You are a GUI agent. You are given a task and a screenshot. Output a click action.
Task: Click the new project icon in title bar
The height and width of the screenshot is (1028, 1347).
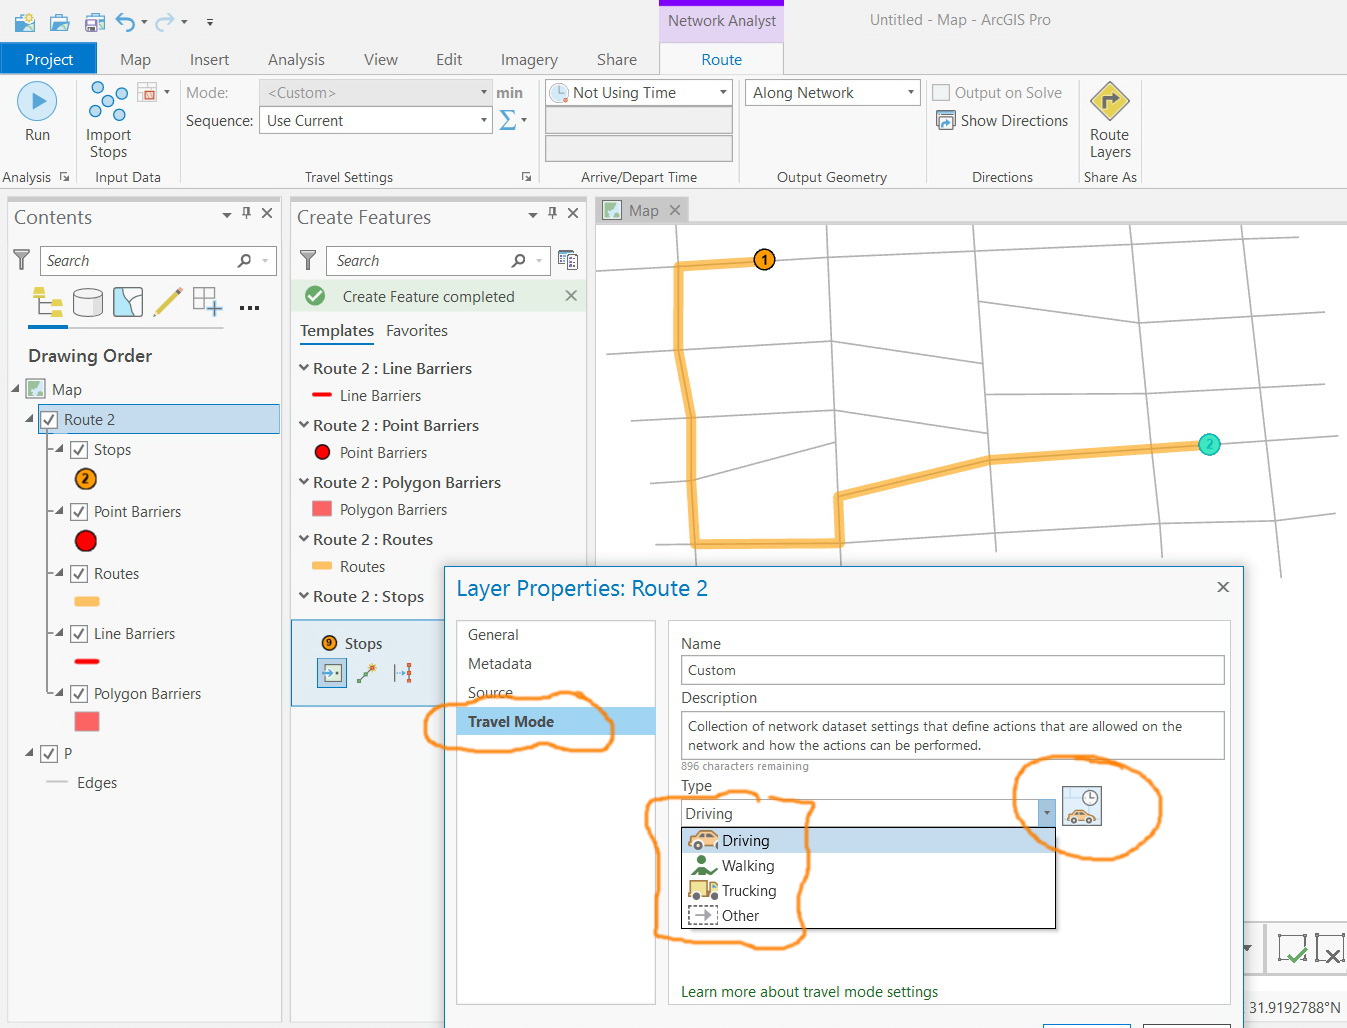point(25,21)
